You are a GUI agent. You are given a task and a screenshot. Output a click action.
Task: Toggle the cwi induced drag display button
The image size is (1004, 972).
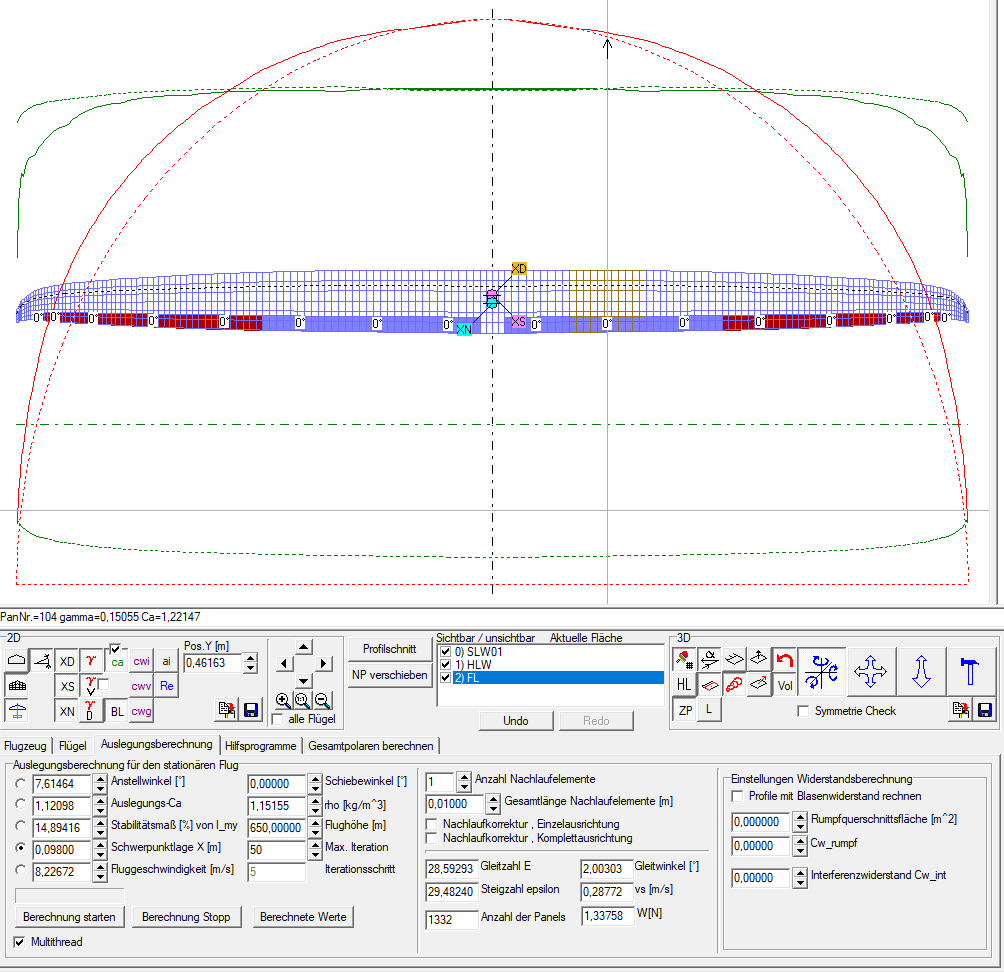142,661
